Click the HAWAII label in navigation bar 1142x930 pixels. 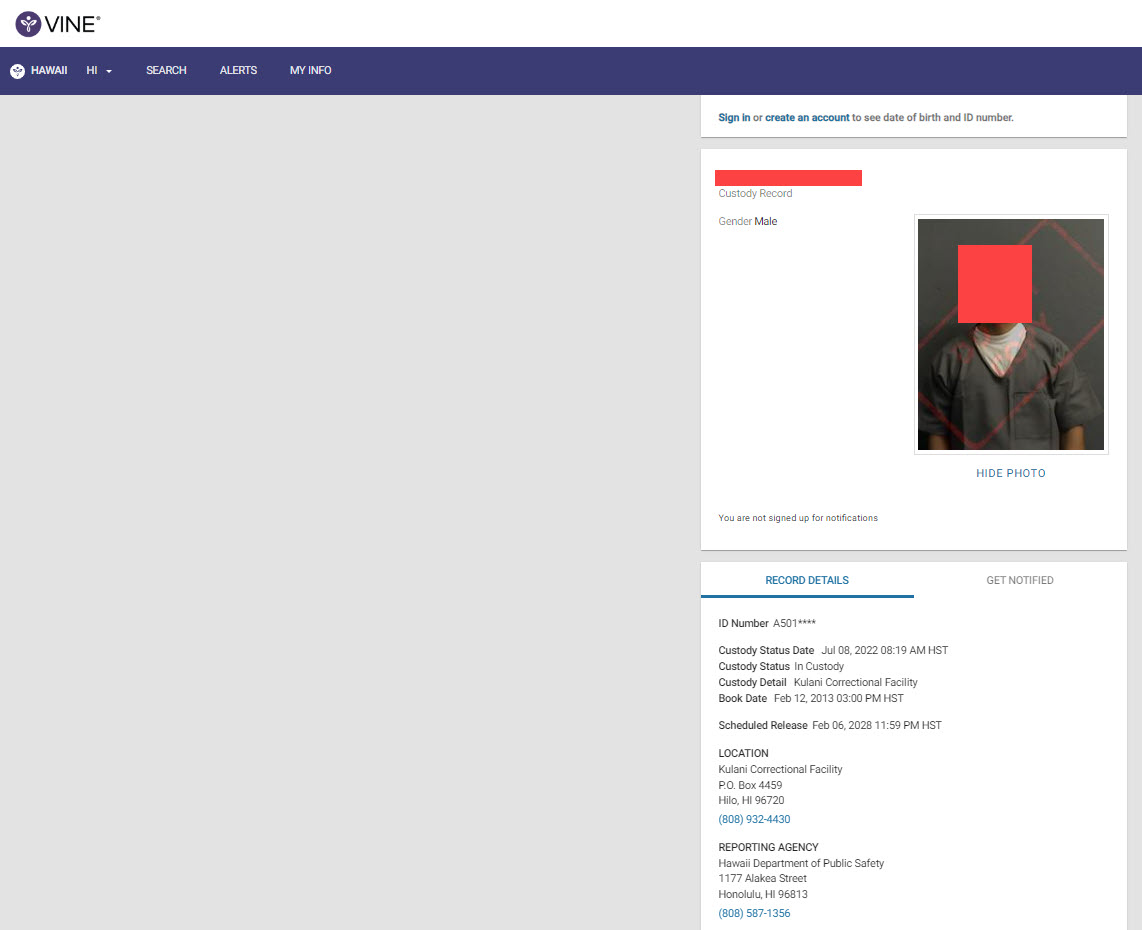click(x=49, y=71)
